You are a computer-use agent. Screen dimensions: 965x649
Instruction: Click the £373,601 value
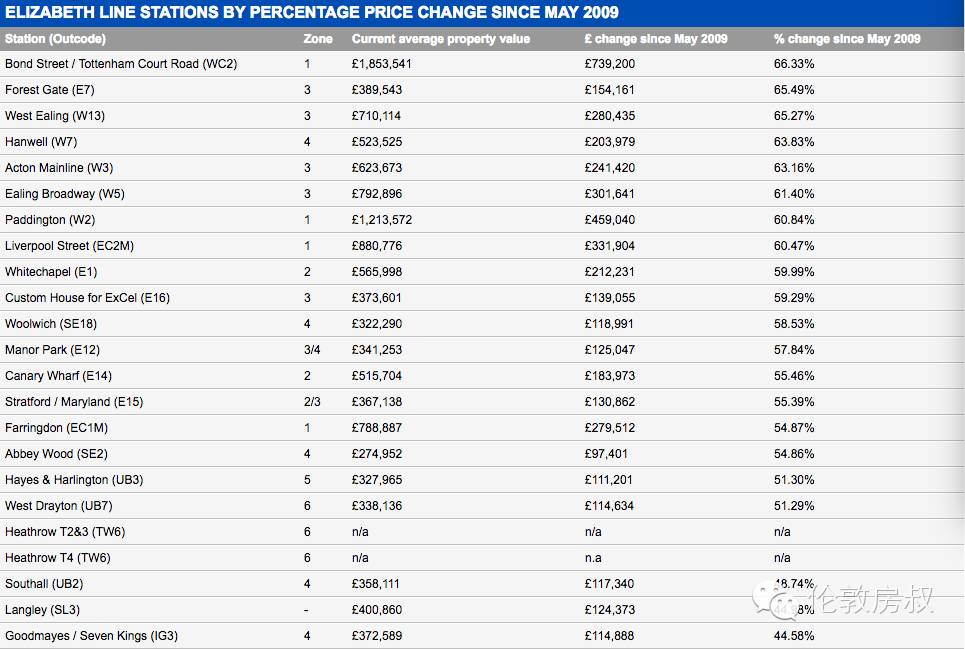(377, 298)
